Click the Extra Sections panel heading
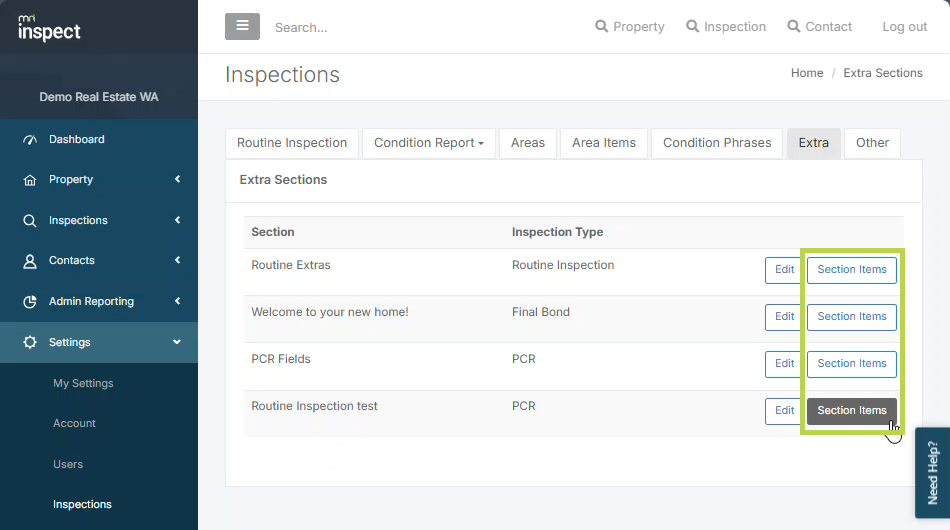 tap(283, 180)
